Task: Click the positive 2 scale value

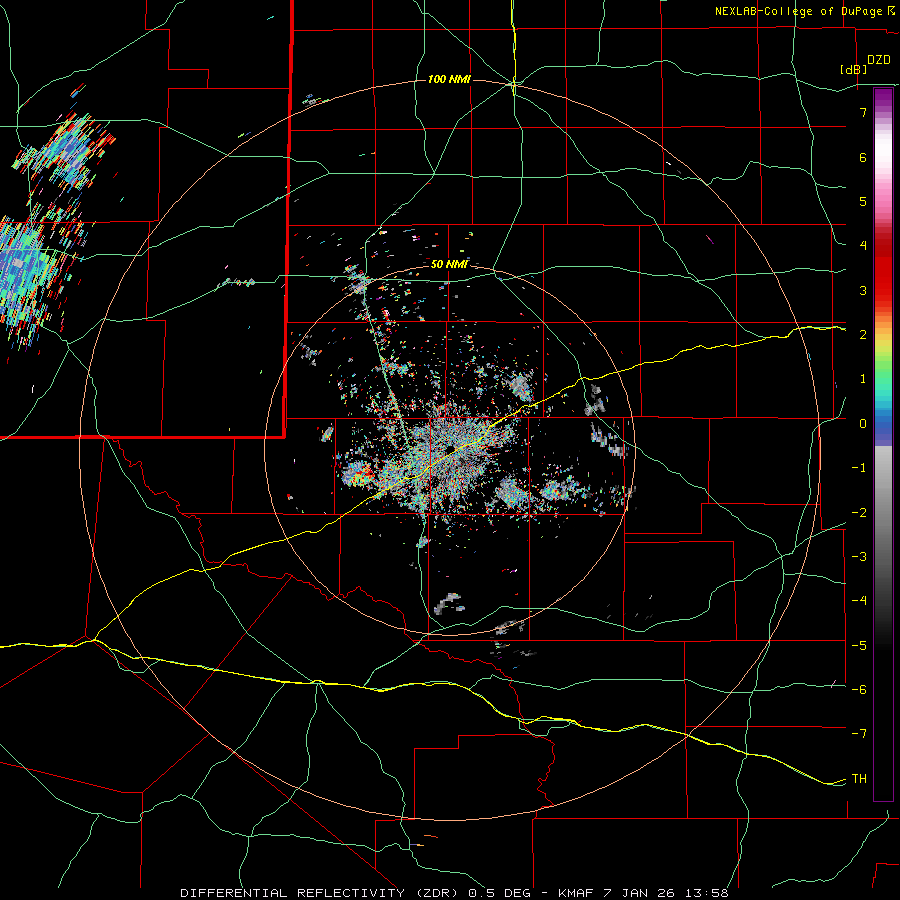Action: (863, 335)
